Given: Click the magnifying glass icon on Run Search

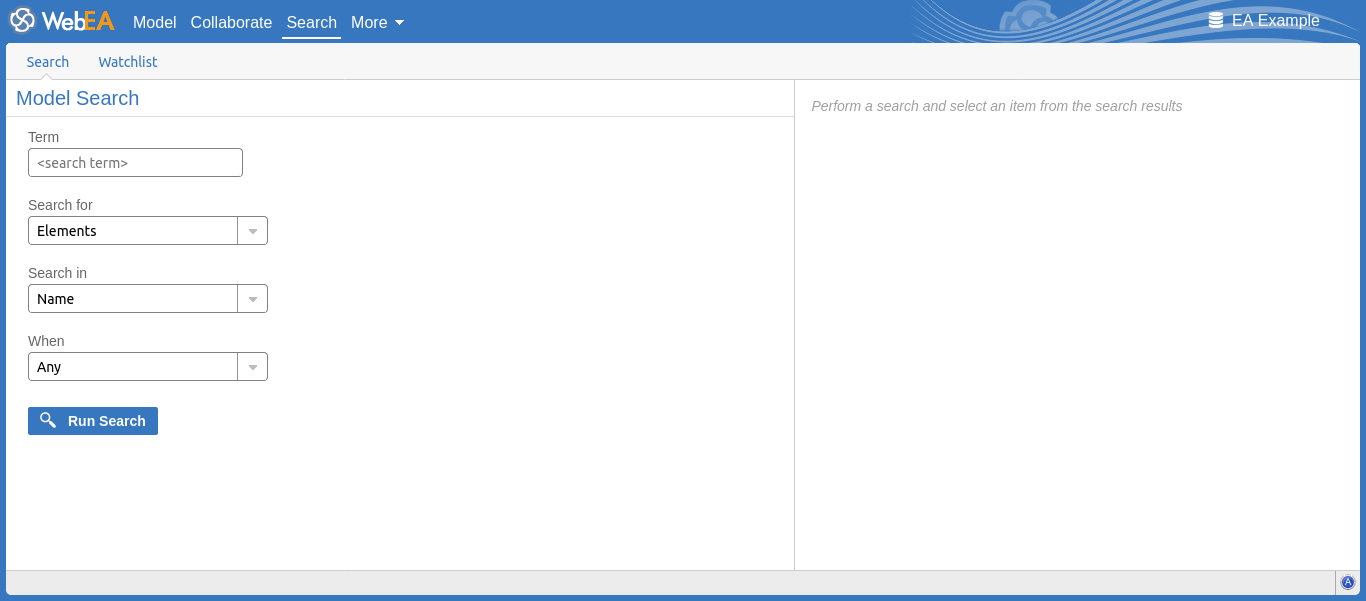Looking at the screenshot, I should coord(48,421).
